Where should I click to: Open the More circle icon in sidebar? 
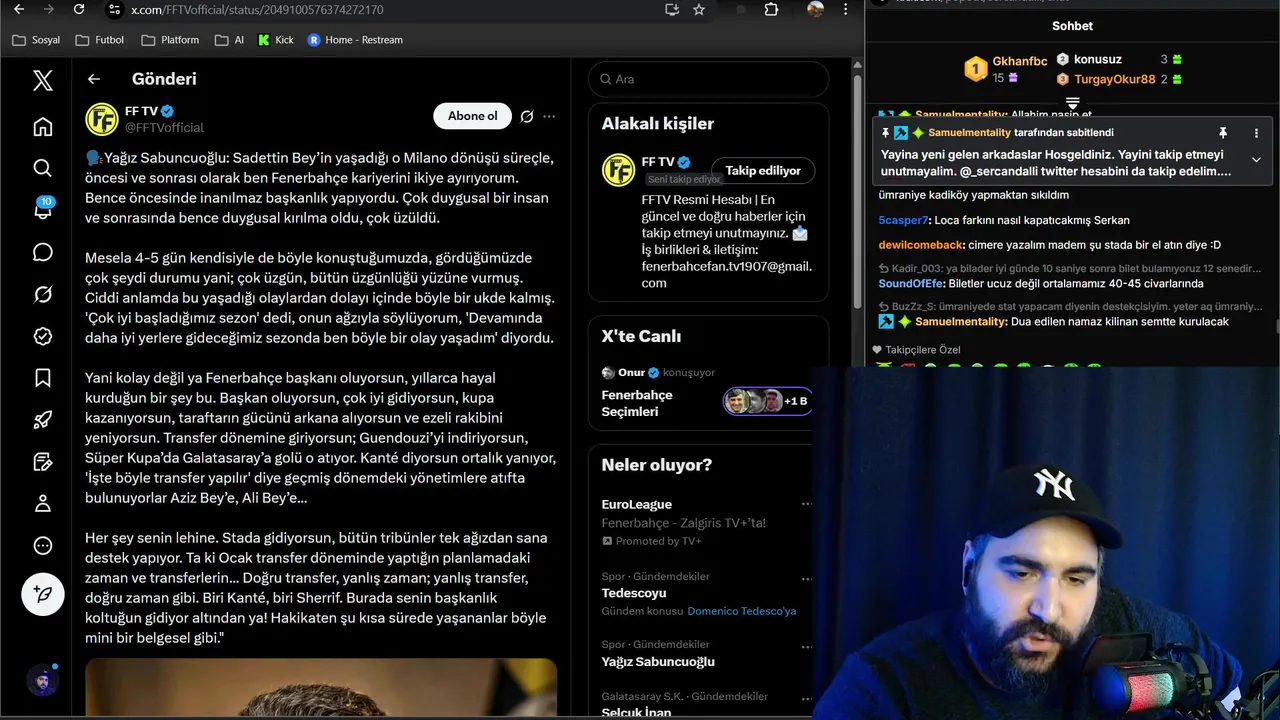pos(42,546)
